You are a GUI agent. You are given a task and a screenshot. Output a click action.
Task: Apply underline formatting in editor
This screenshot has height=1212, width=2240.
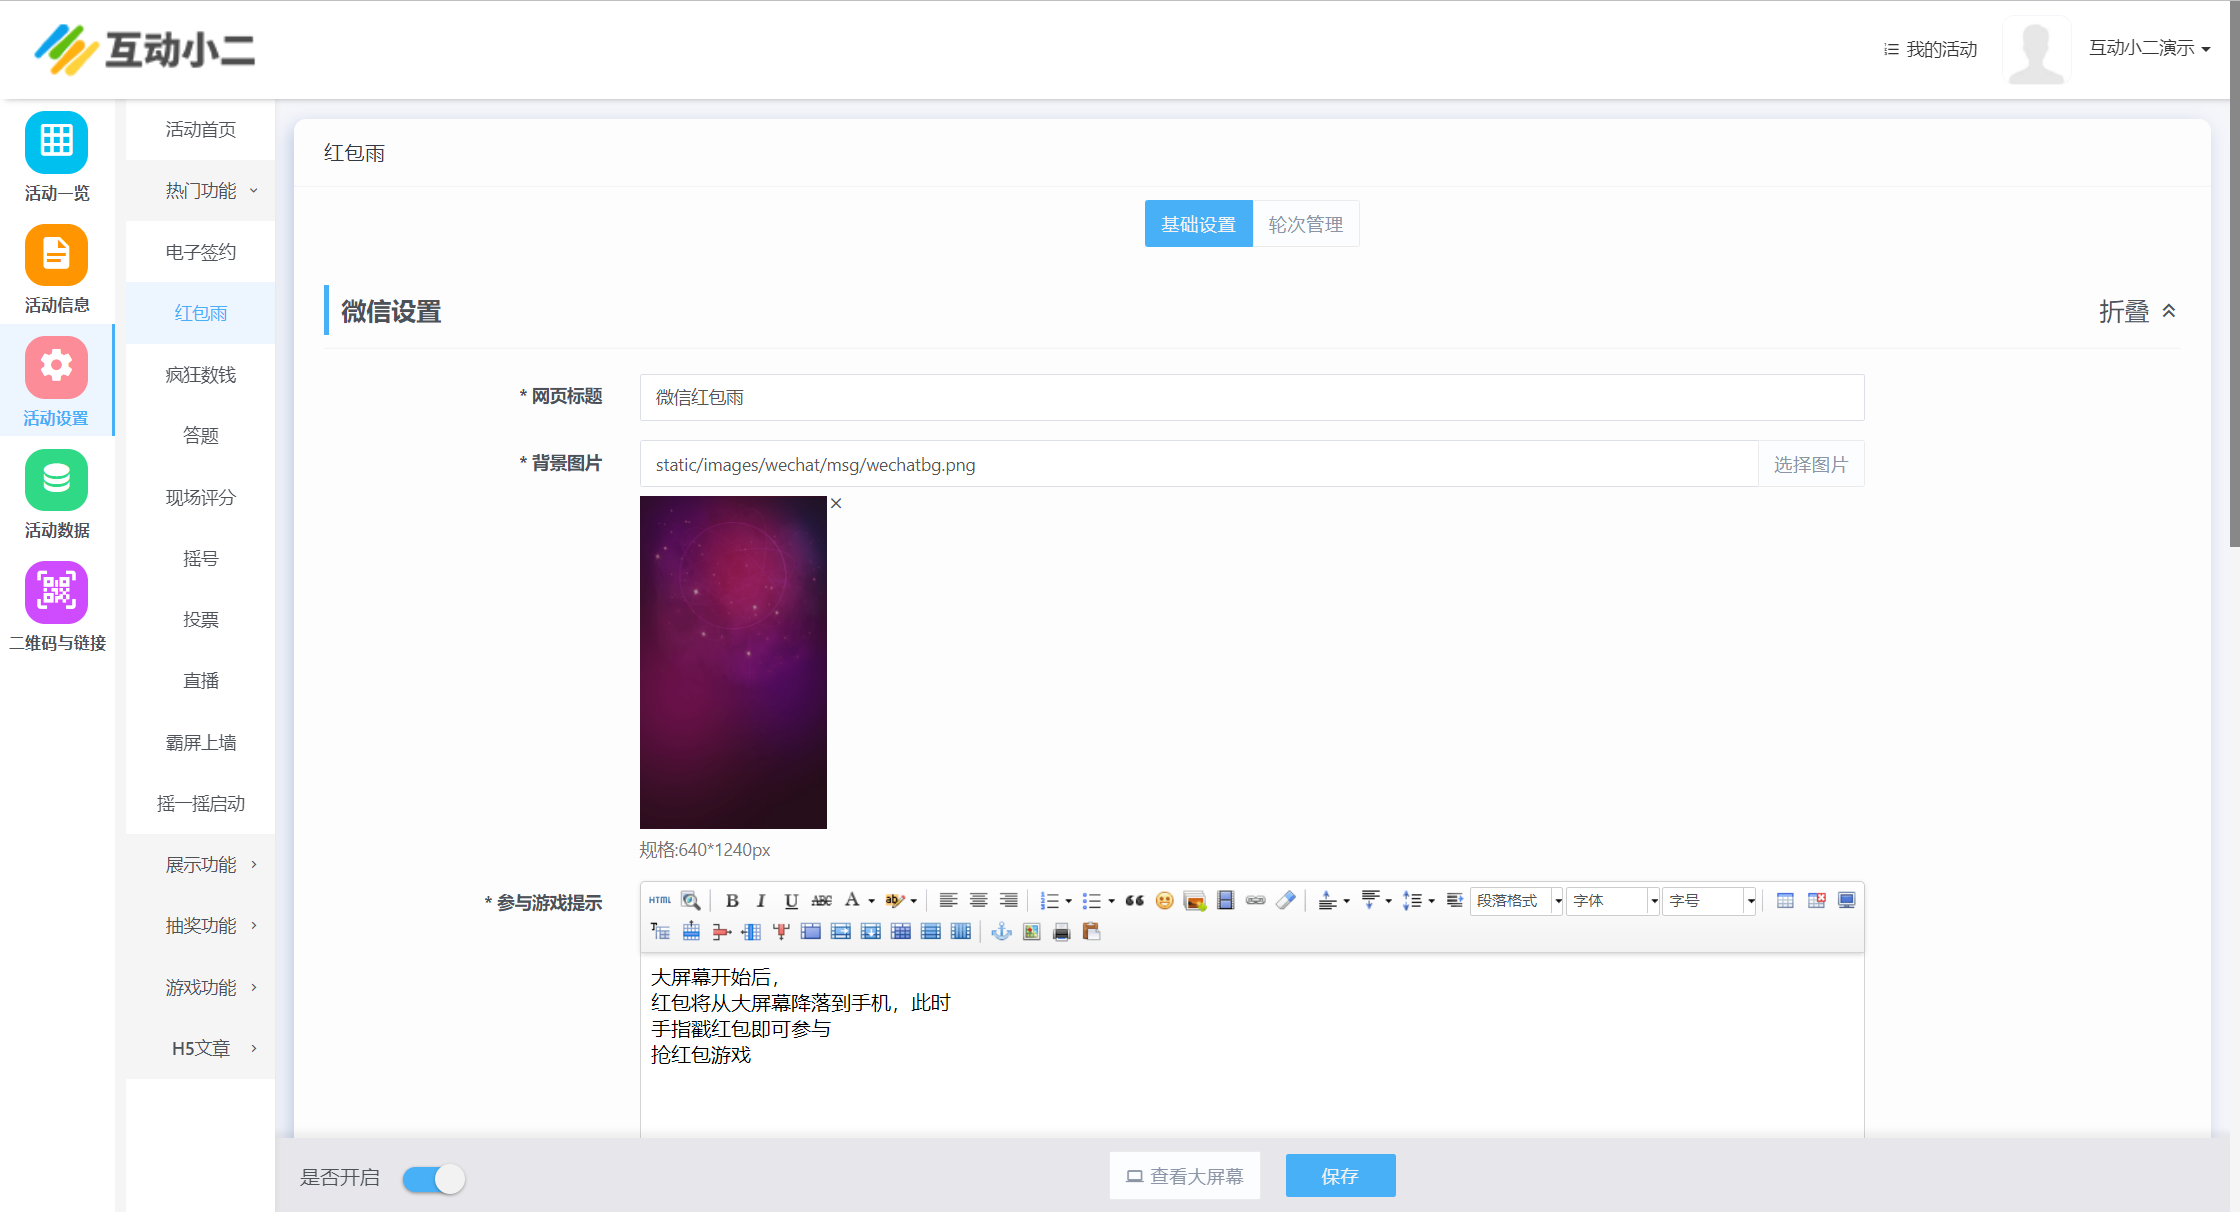(791, 900)
